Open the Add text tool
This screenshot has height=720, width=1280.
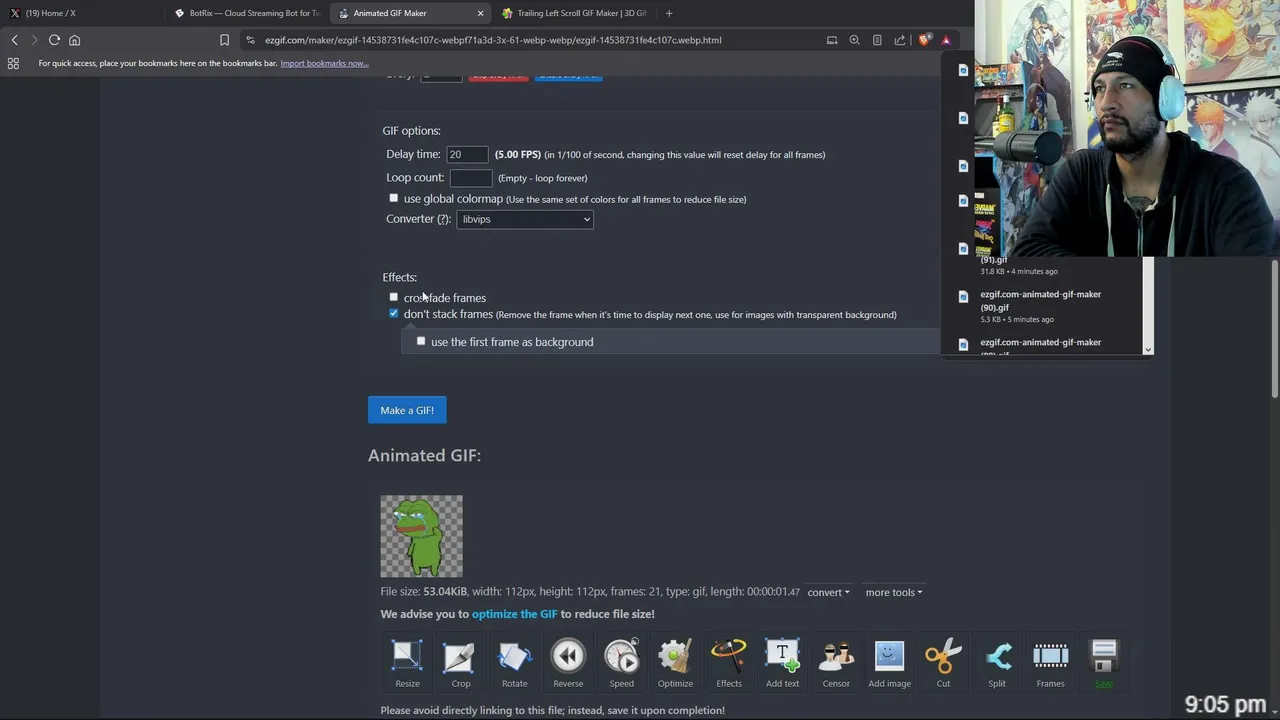782,664
